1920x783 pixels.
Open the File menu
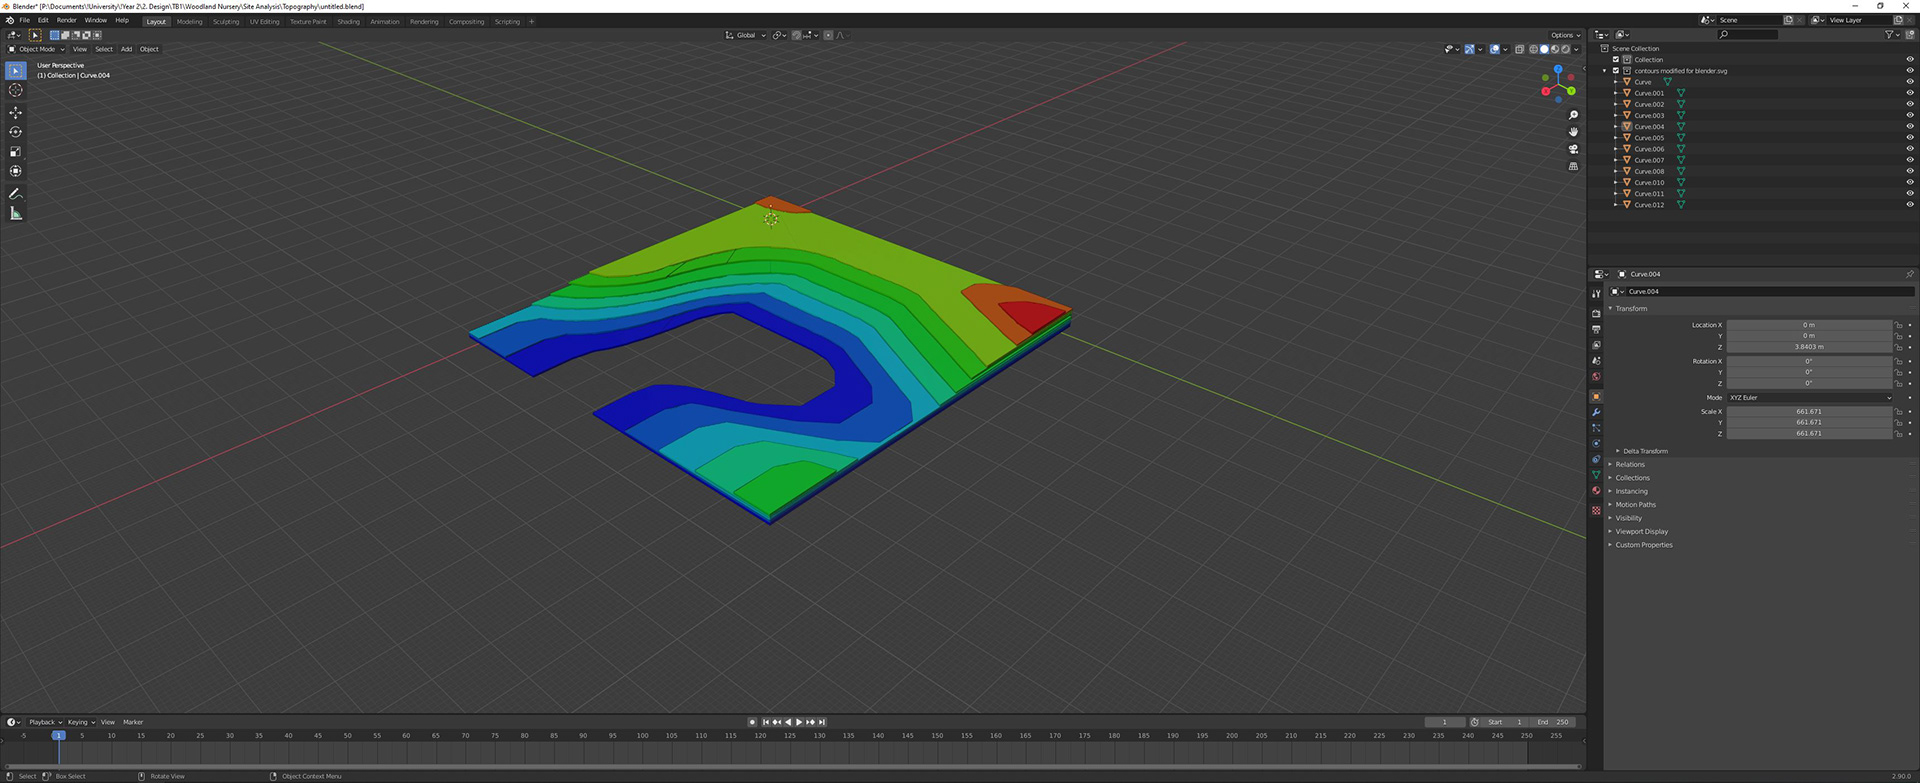click(x=25, y=20)
